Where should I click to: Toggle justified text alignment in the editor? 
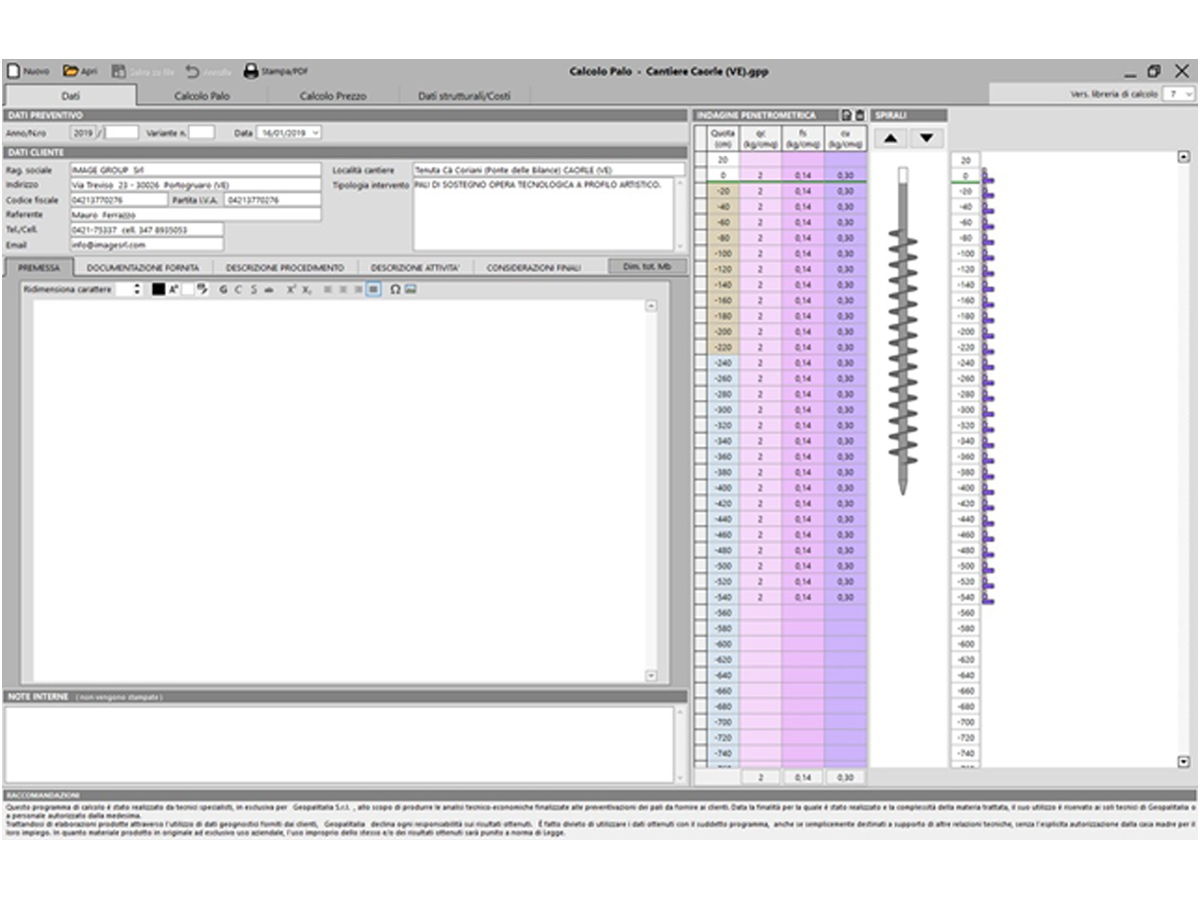tap(373, 289)
